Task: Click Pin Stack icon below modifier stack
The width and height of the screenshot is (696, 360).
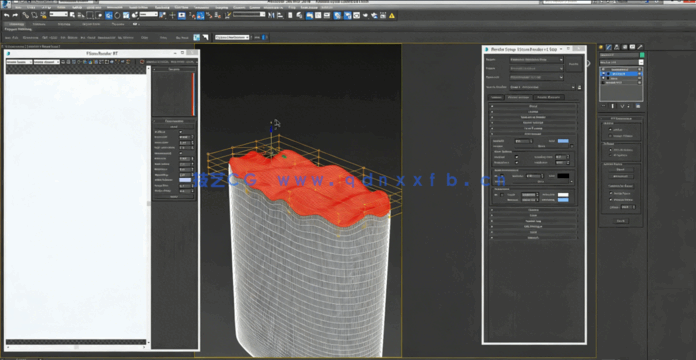Action: [x=604, y=106]
